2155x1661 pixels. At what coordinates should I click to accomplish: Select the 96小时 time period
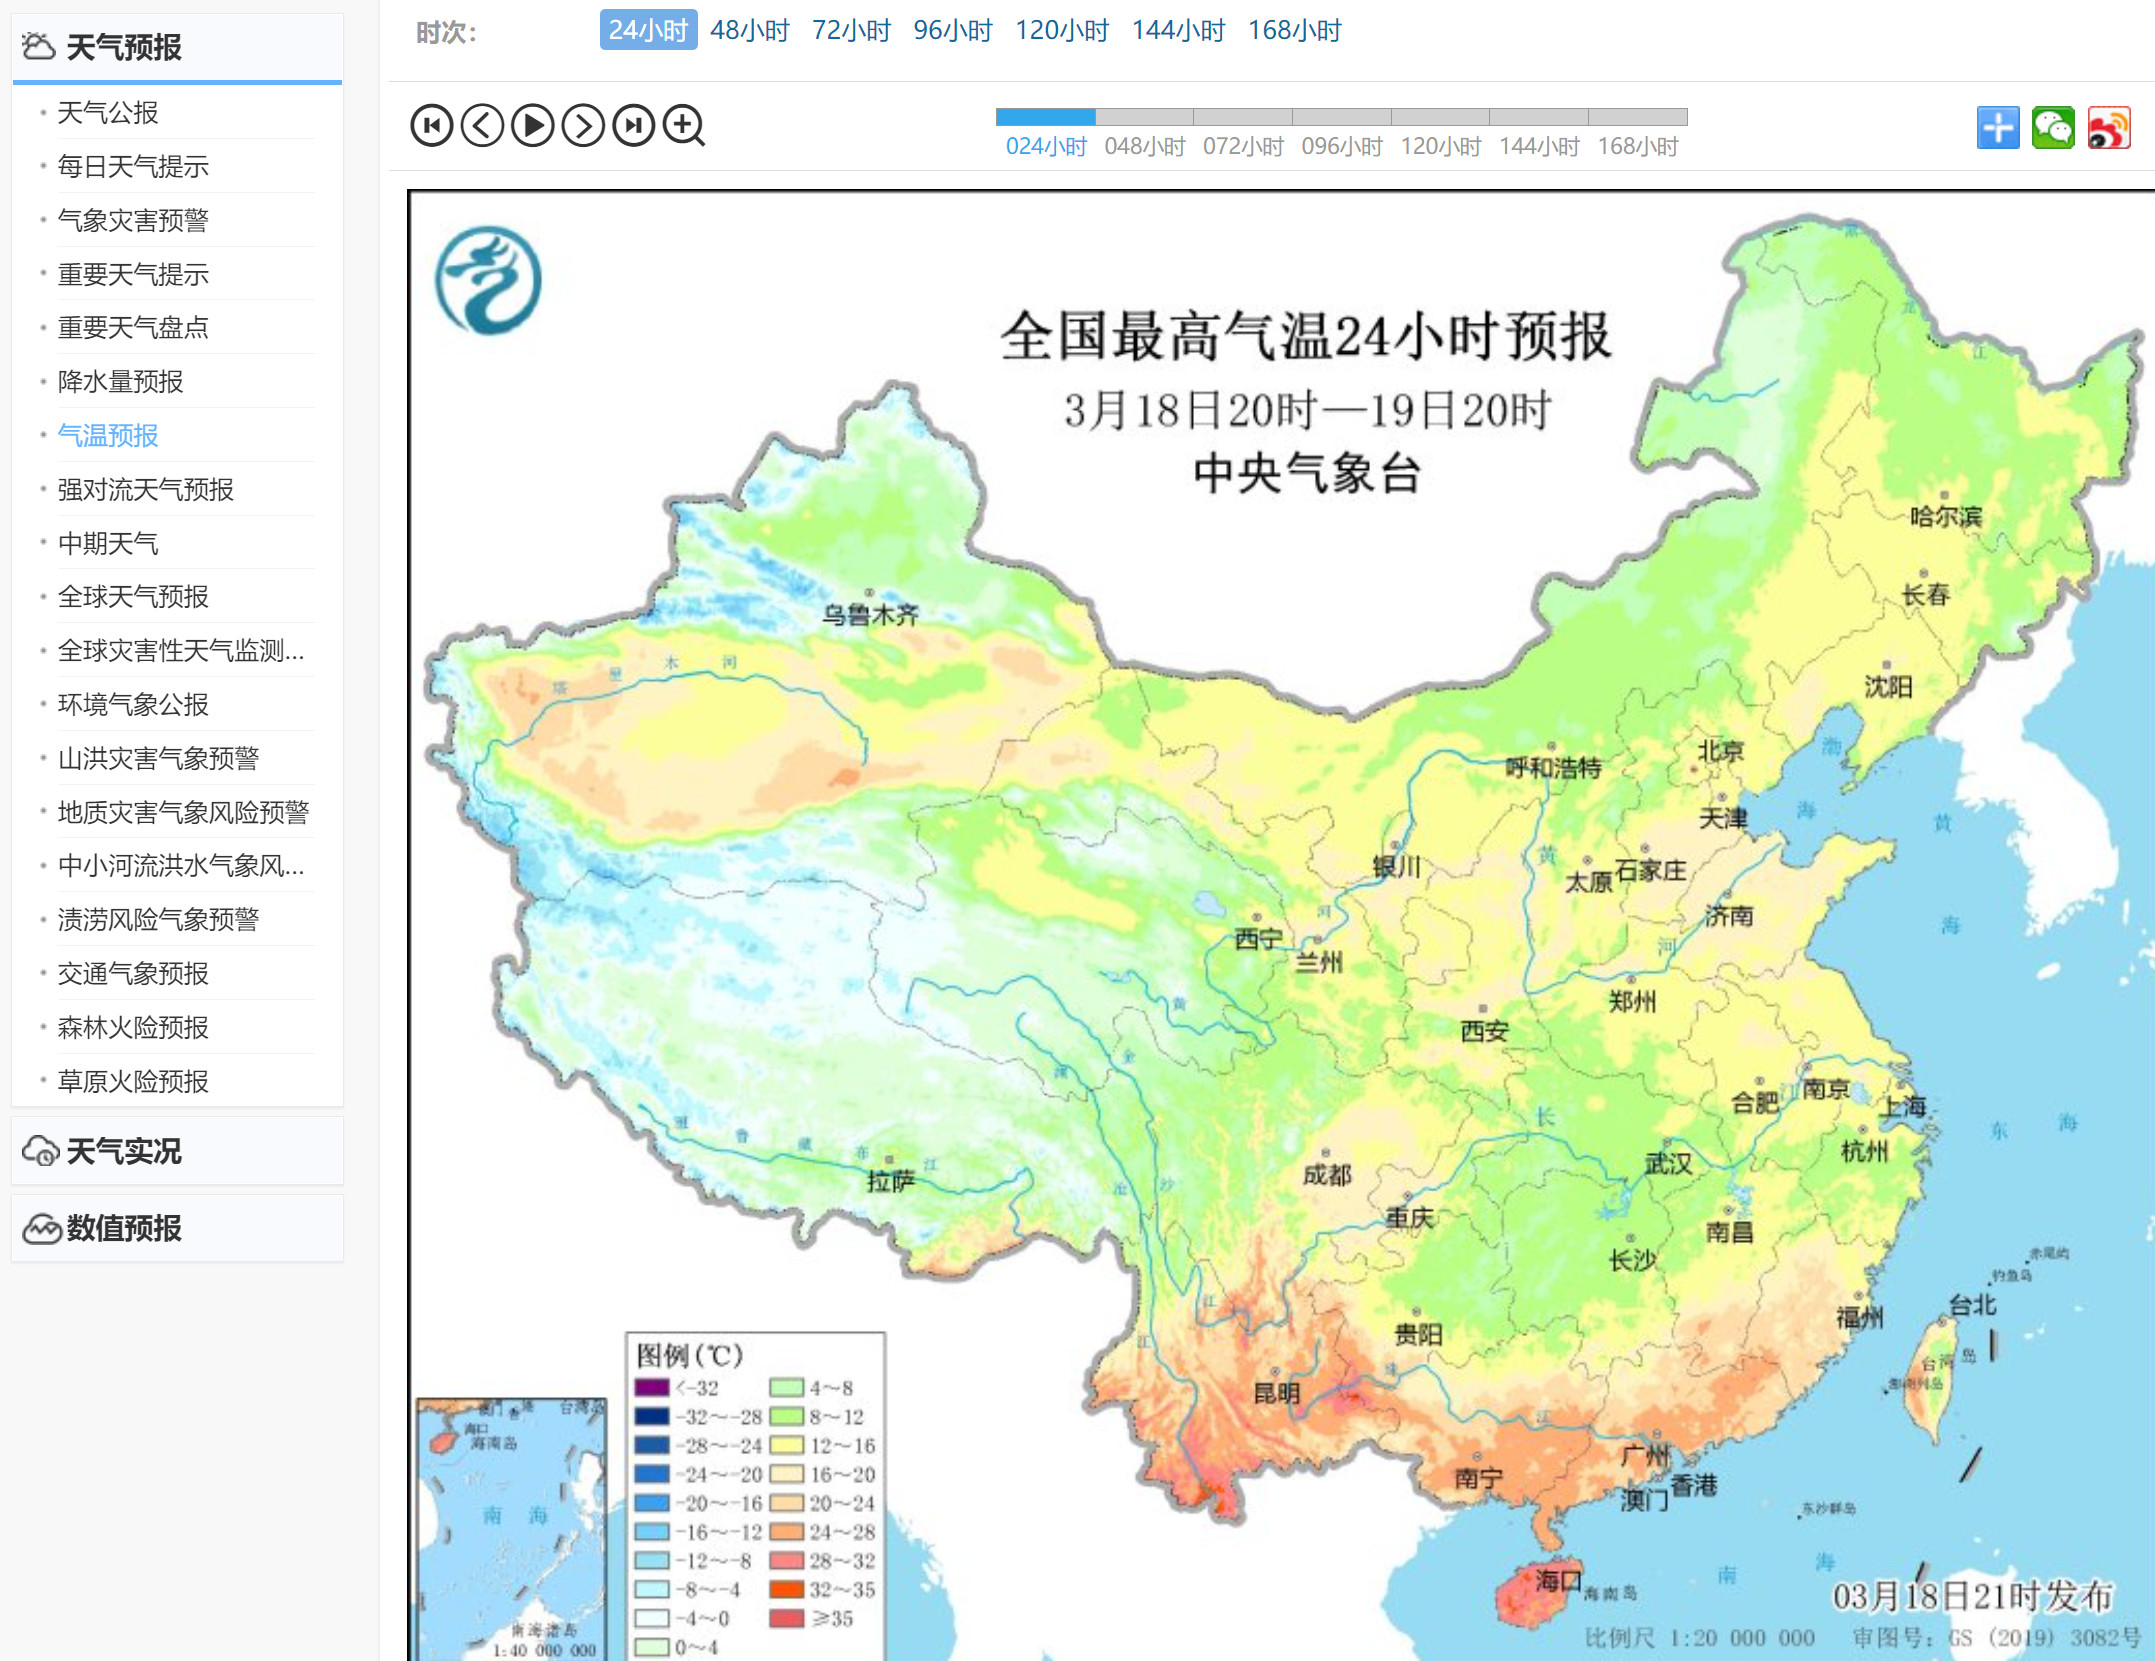[952, 30]
